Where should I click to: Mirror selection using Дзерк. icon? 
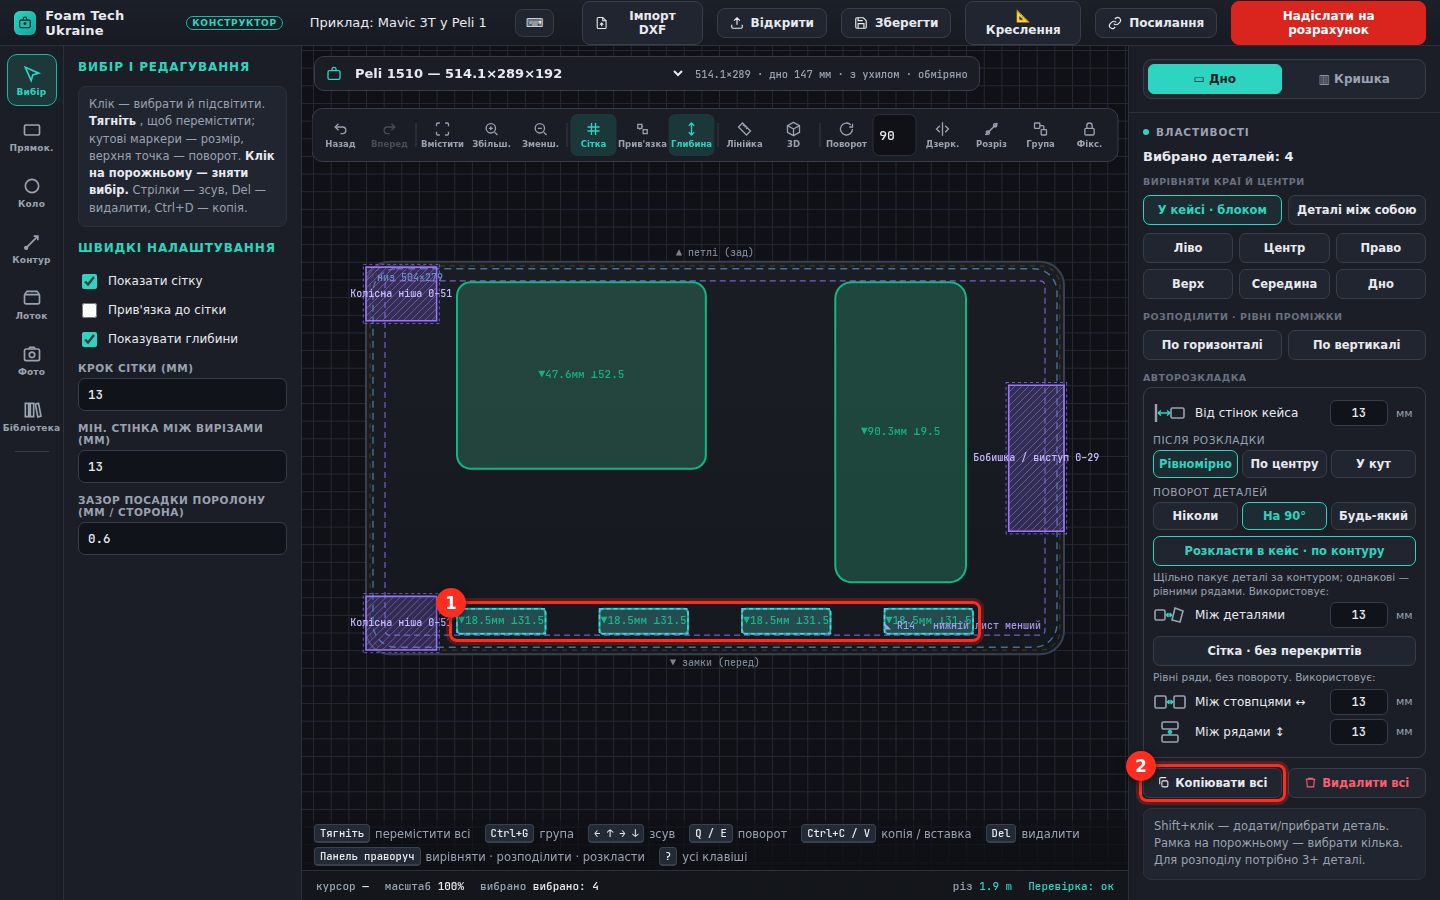point(942,135)
